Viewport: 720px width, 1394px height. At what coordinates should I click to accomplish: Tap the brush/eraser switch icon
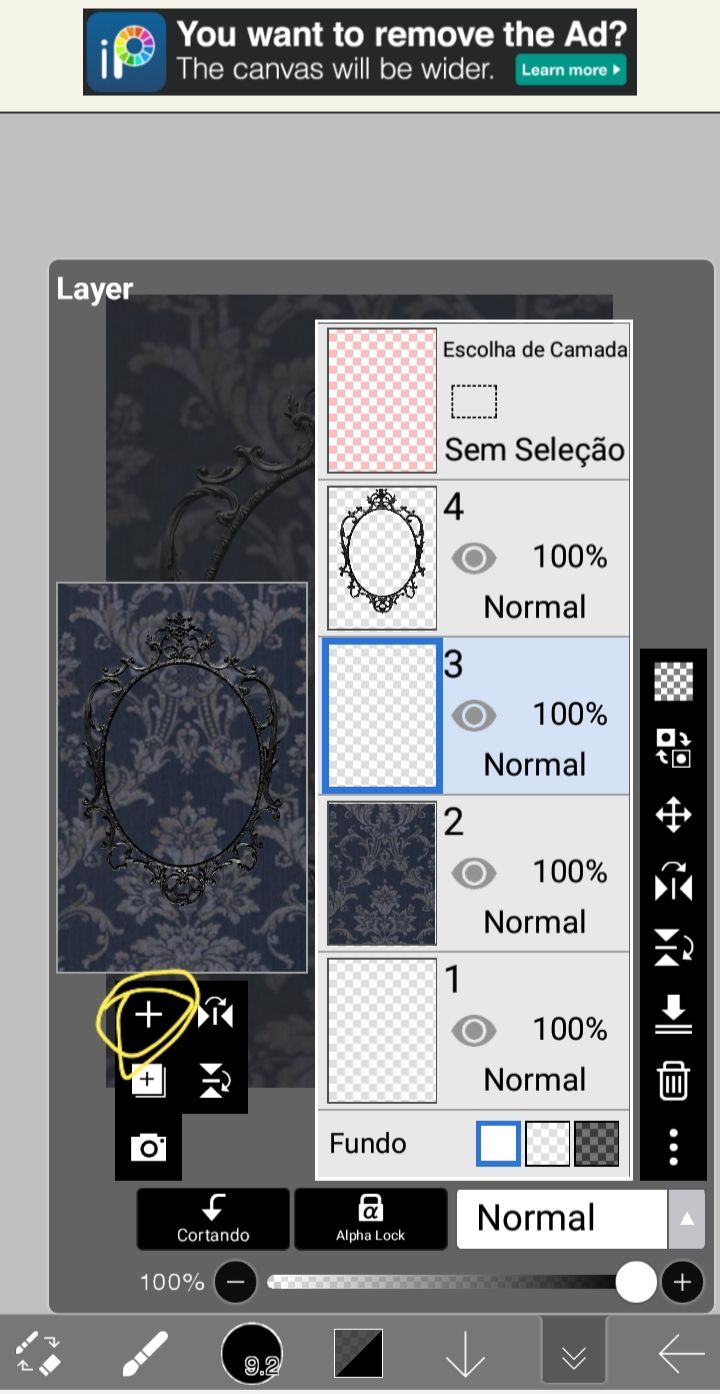pyautogui.click(x=39, y=1353)
